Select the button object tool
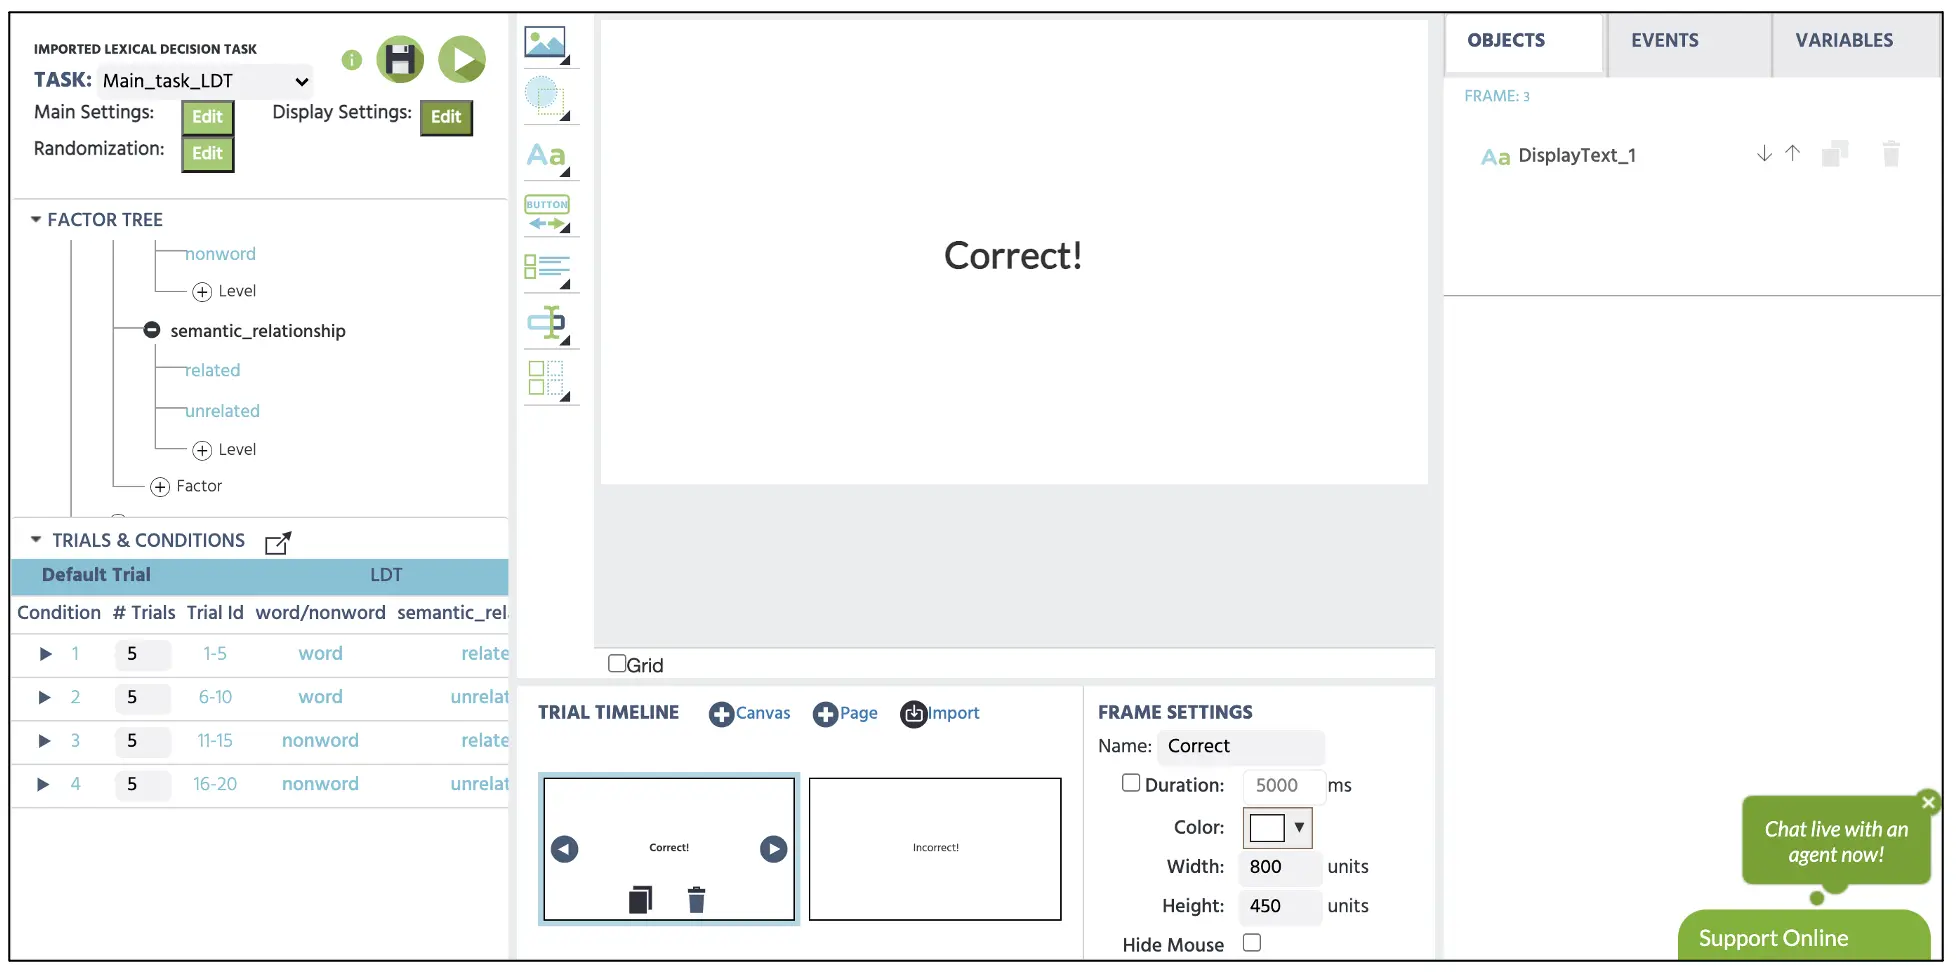Image resolution: width=1958 pixels, height=972 pixels. 546,212
